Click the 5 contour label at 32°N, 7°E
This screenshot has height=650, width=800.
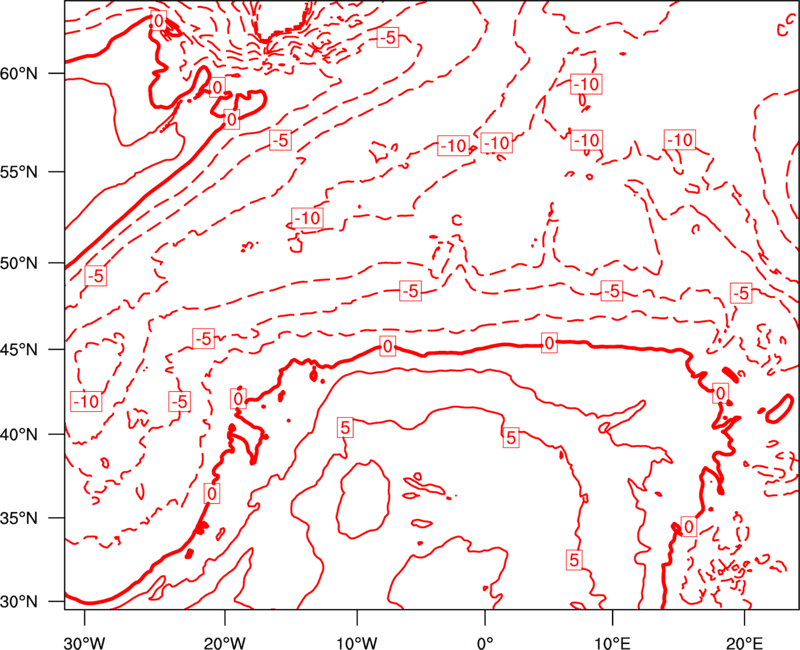pyautogui.click(x=574, y=560)
